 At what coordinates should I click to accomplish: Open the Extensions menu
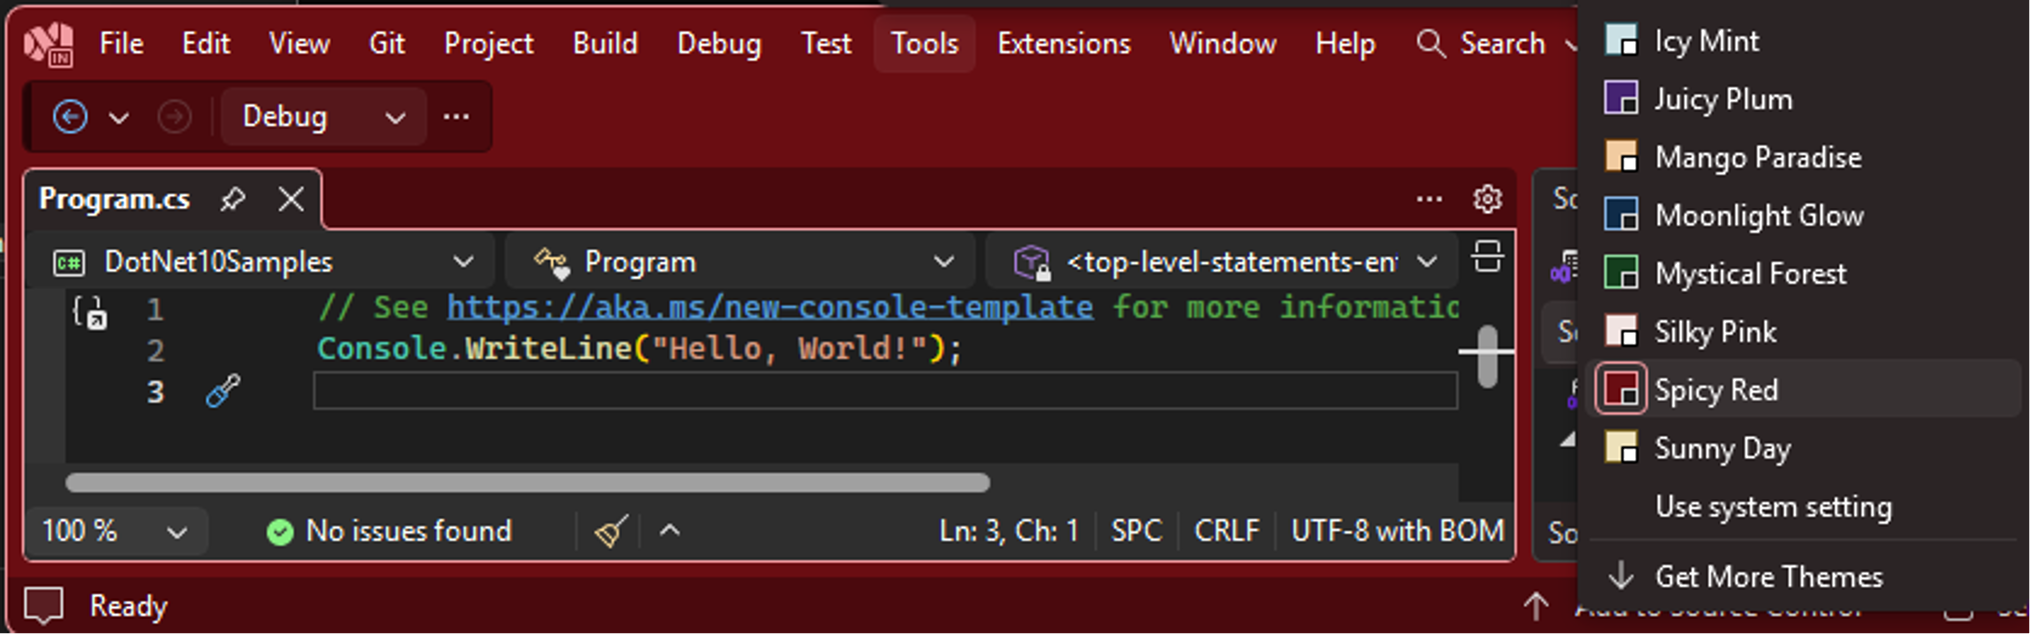tap(1063, 43)
